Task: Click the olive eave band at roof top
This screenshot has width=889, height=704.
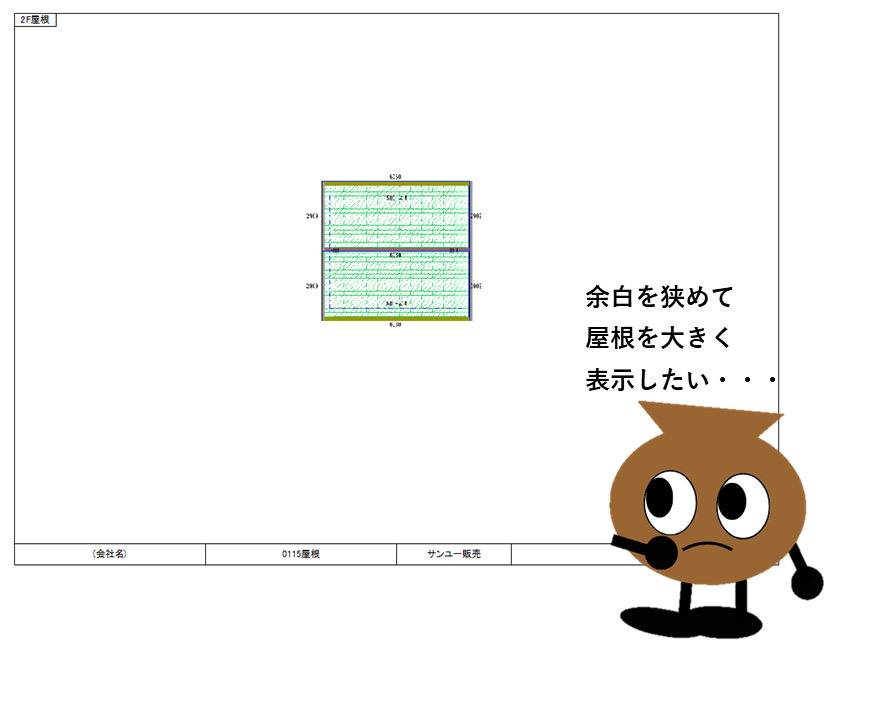Action: tap(396, 184)
